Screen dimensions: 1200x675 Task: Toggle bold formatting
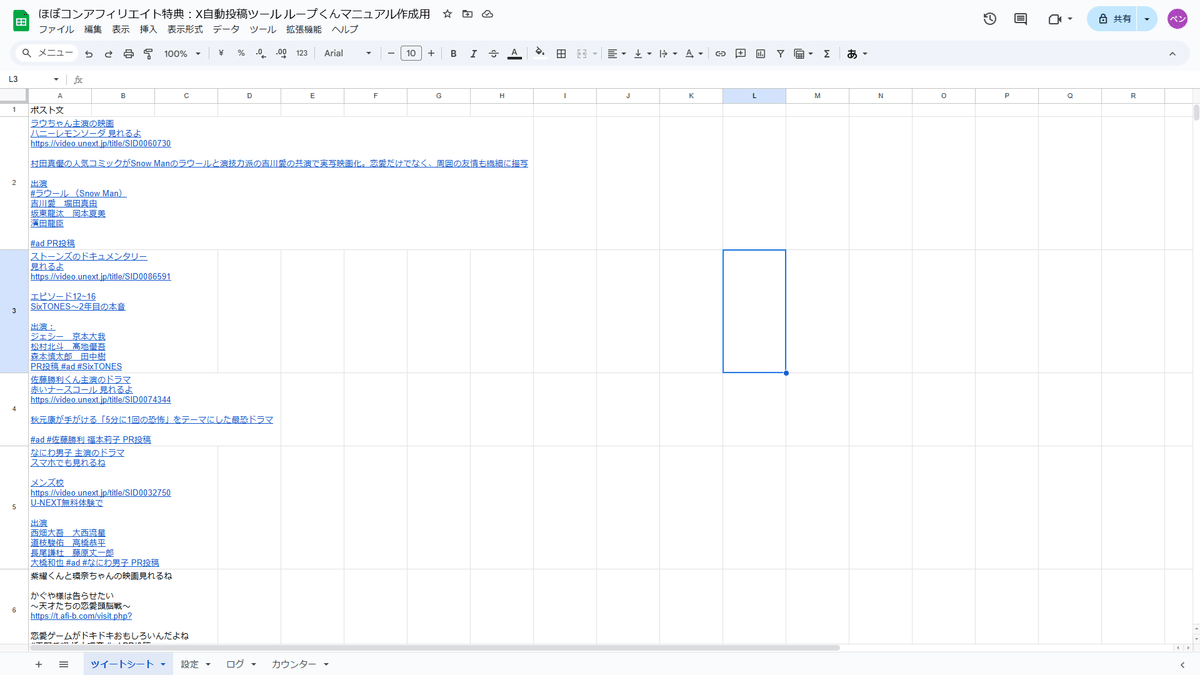(453, 54)
